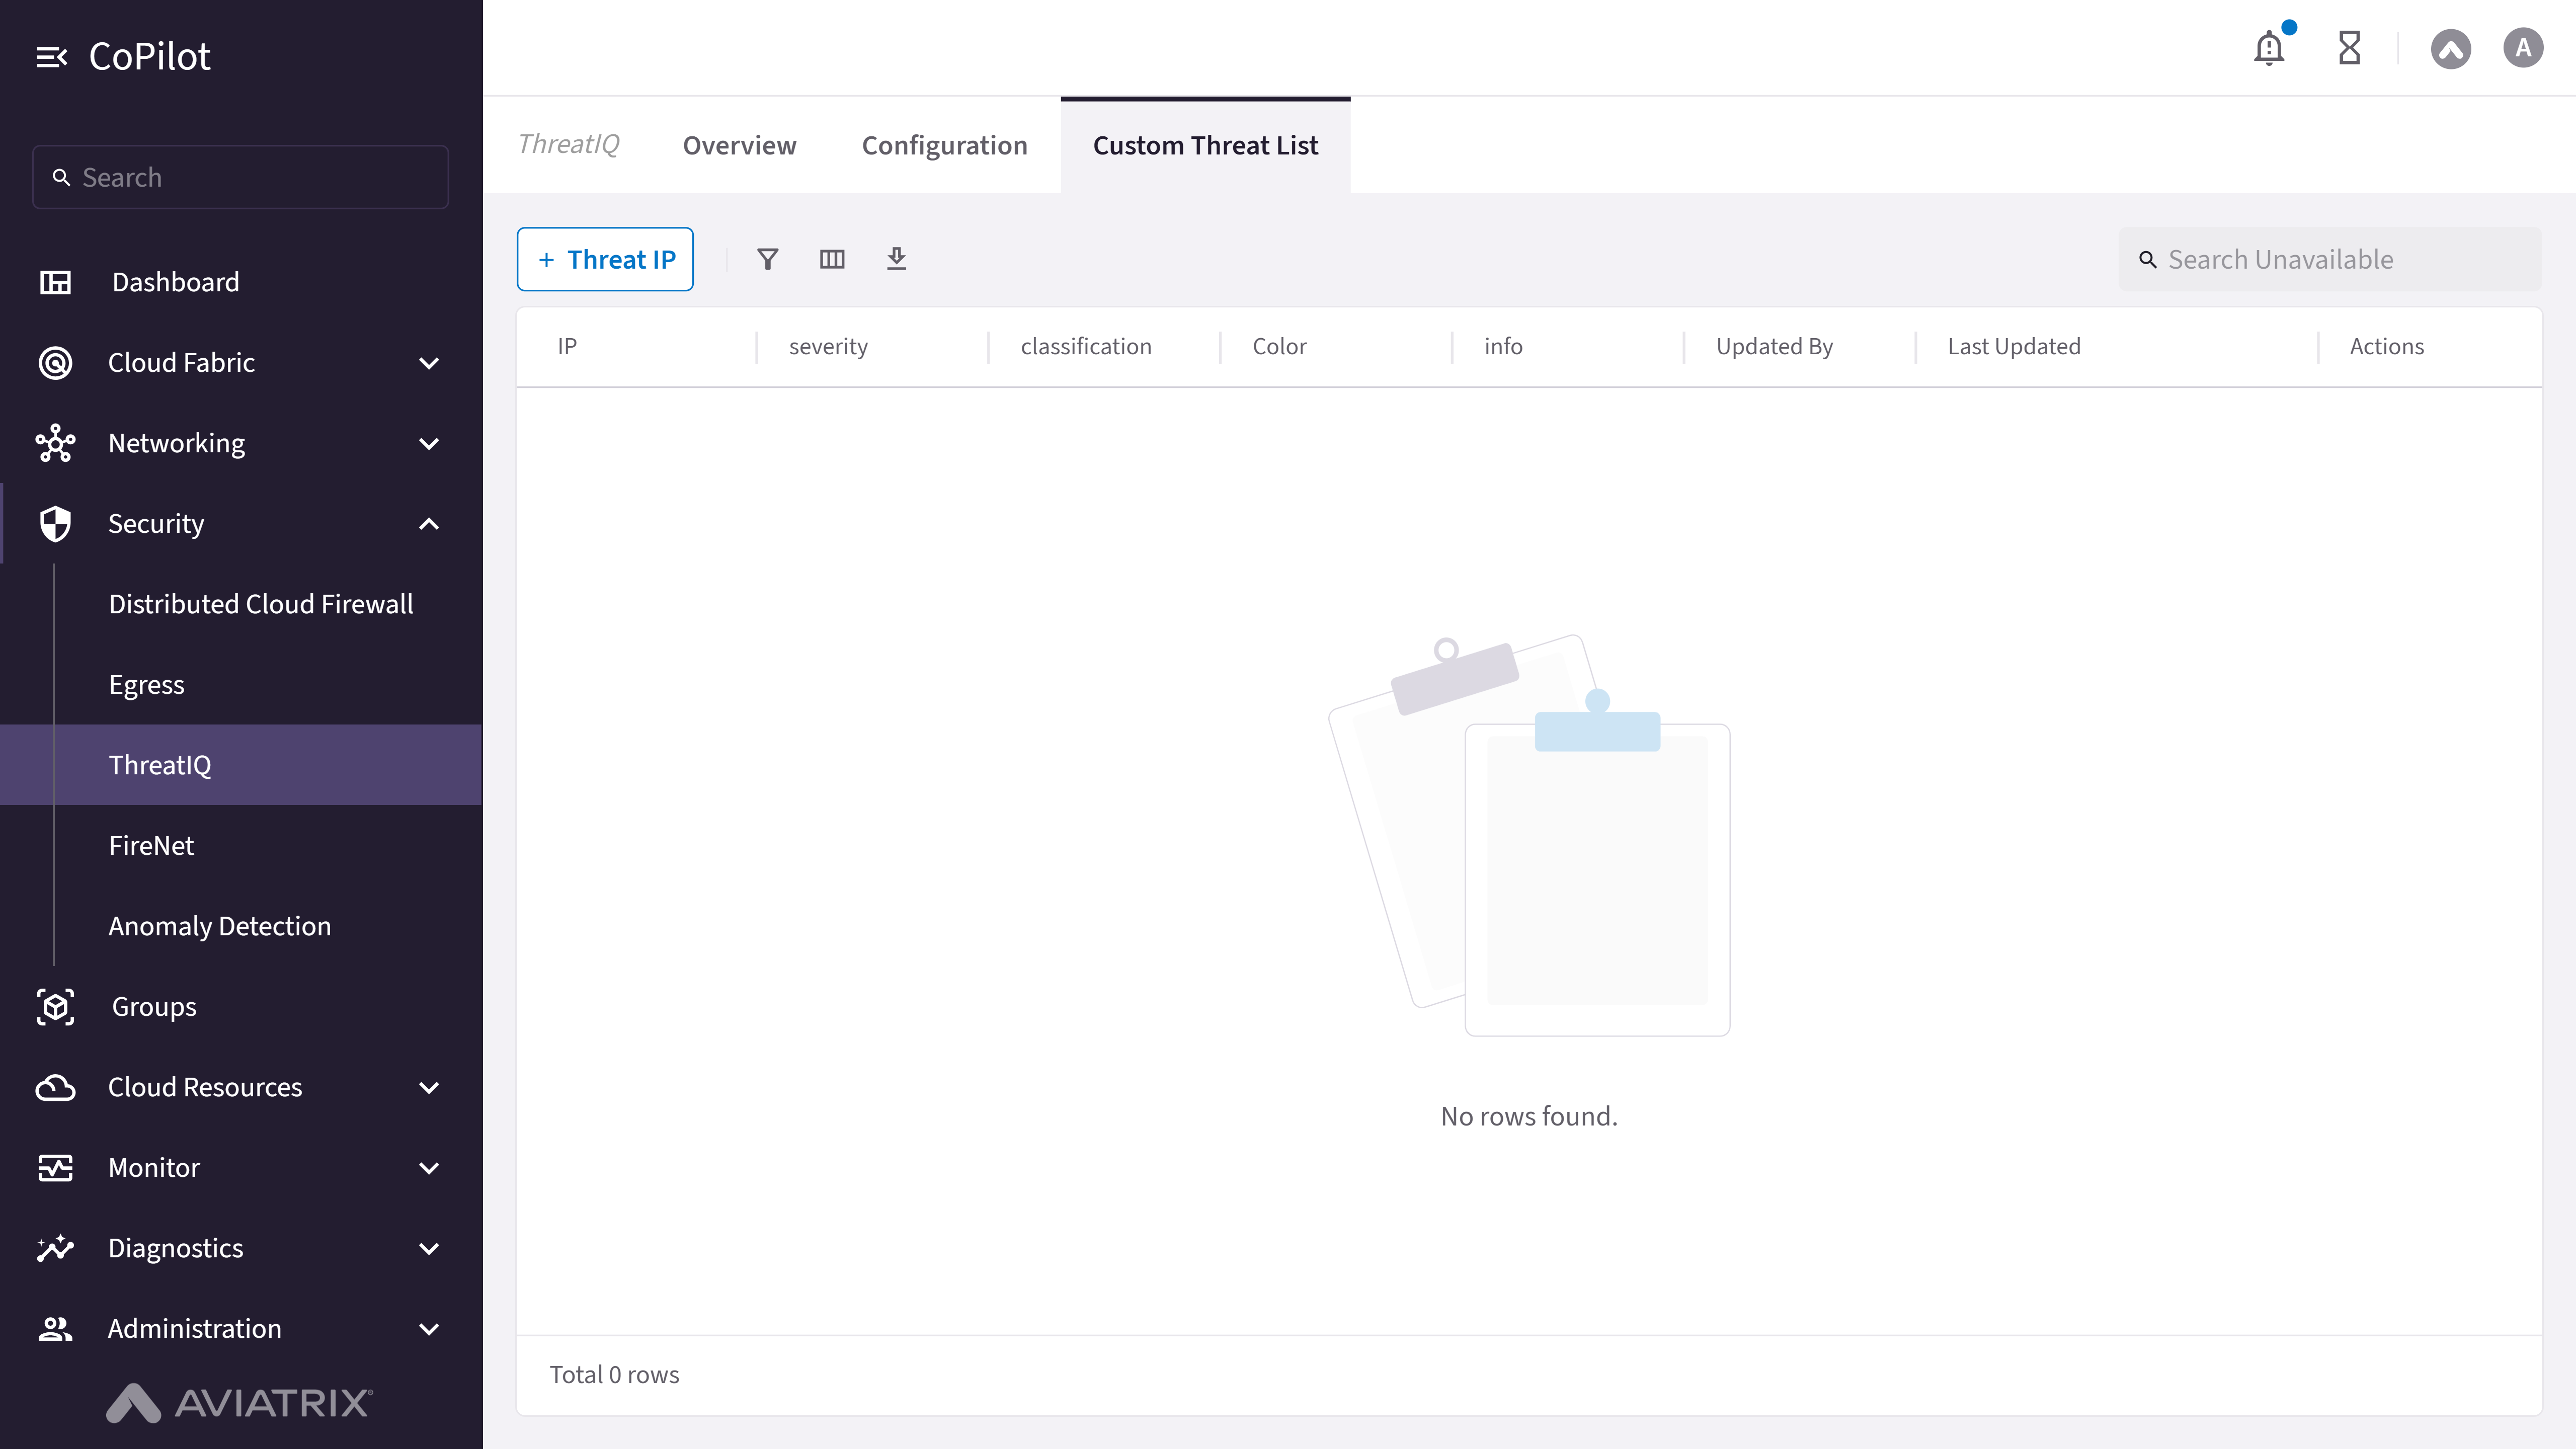The height and width of the screenshot is (1449, 2576).
Task: Sort by the severity column header
Action: pos(828,346)
